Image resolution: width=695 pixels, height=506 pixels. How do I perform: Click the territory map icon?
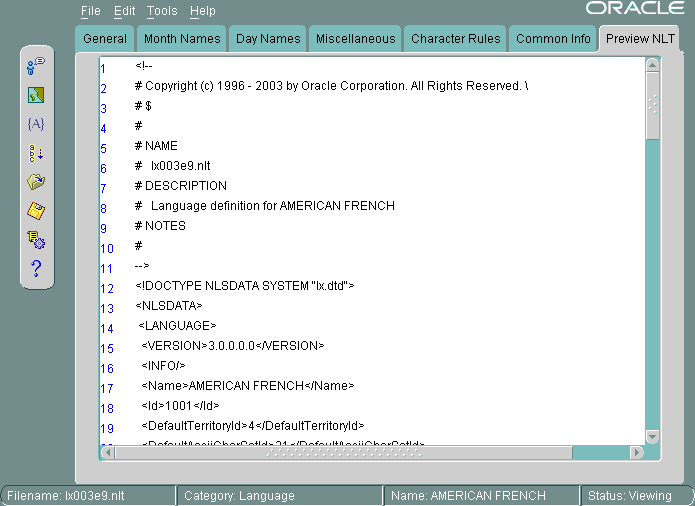point(36,95)
